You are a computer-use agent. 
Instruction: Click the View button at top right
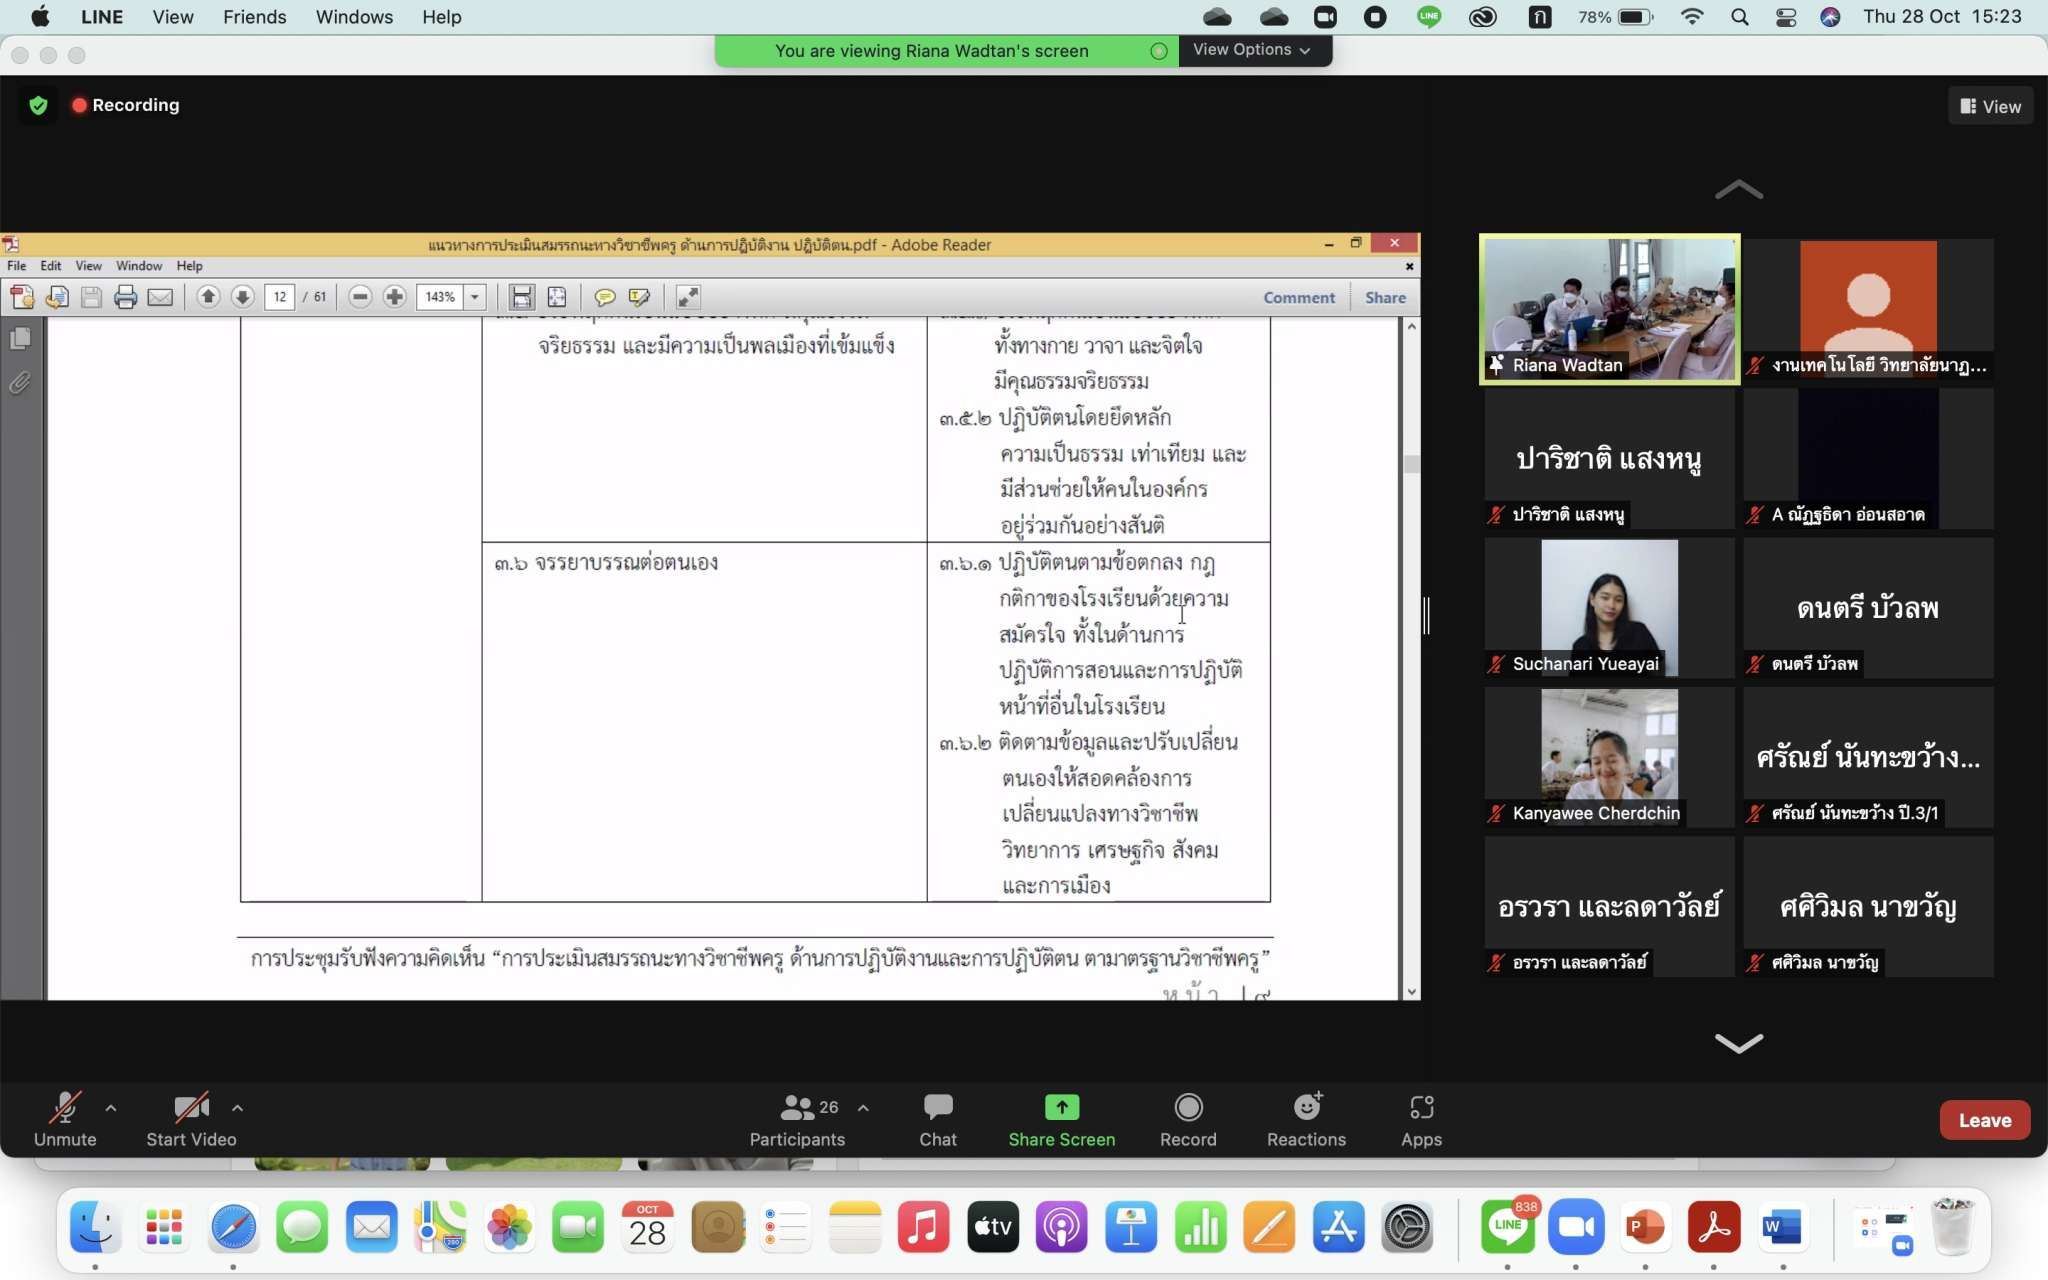pos(1990,106)
